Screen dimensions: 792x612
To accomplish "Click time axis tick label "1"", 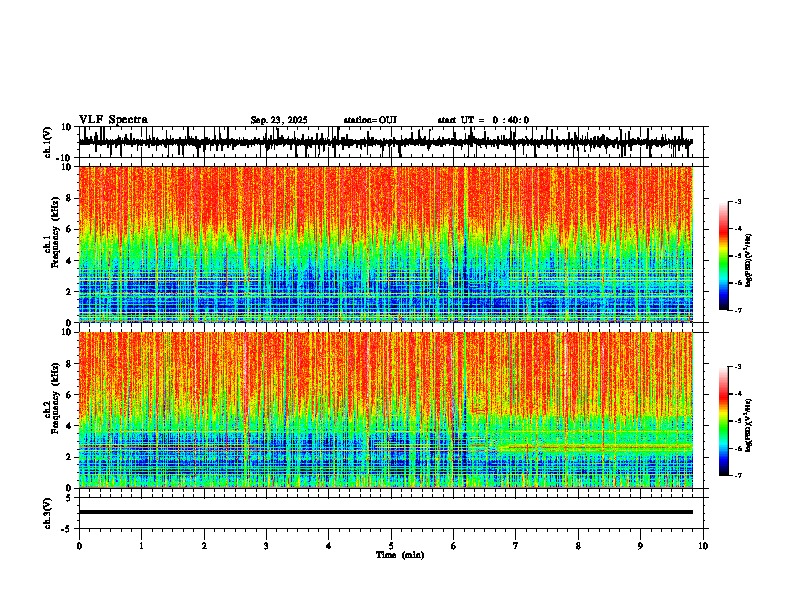I will coord(141,546).
